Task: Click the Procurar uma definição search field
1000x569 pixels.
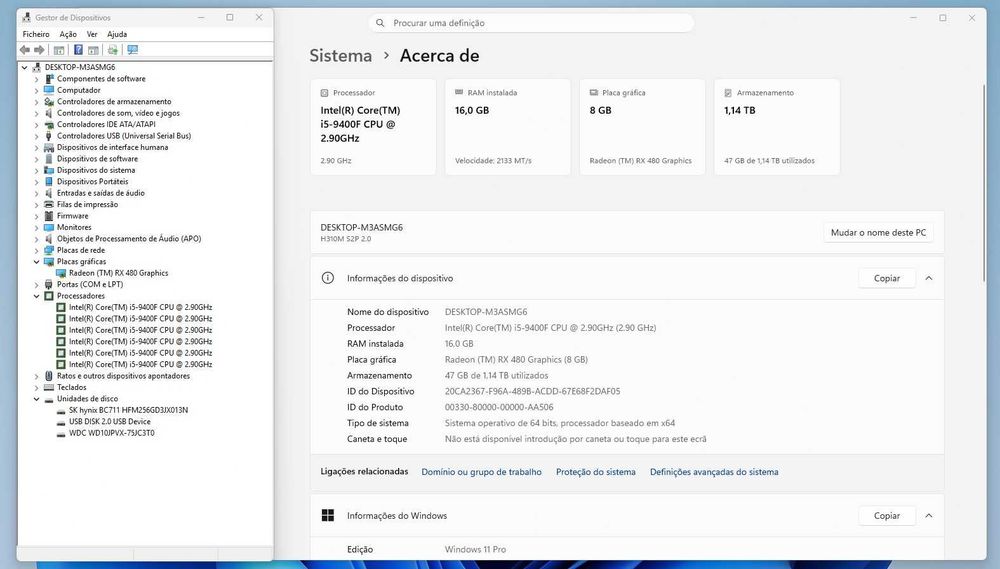Action: (531, 23)
